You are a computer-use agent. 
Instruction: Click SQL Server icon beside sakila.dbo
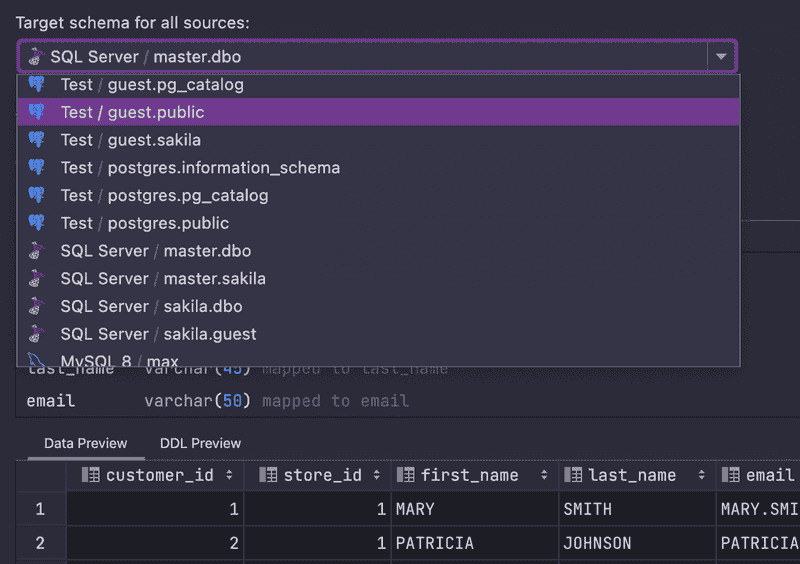36,306
